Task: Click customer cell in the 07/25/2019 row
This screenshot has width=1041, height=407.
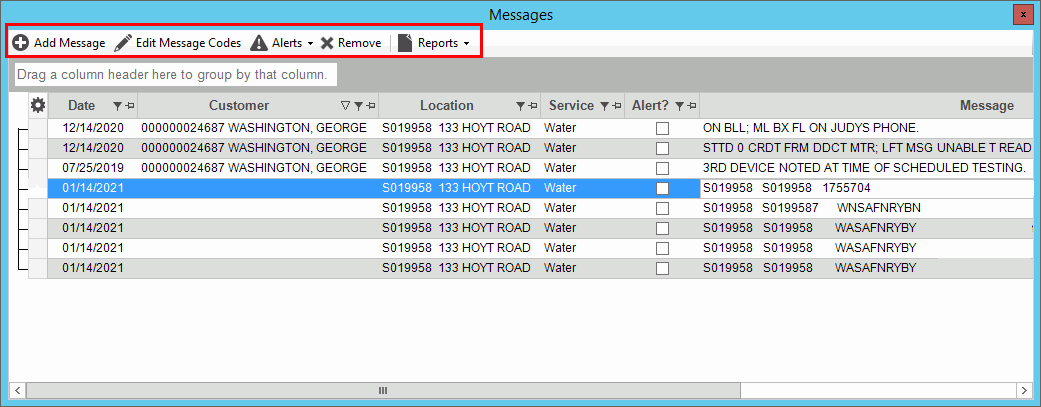Action: click(258, 168)
